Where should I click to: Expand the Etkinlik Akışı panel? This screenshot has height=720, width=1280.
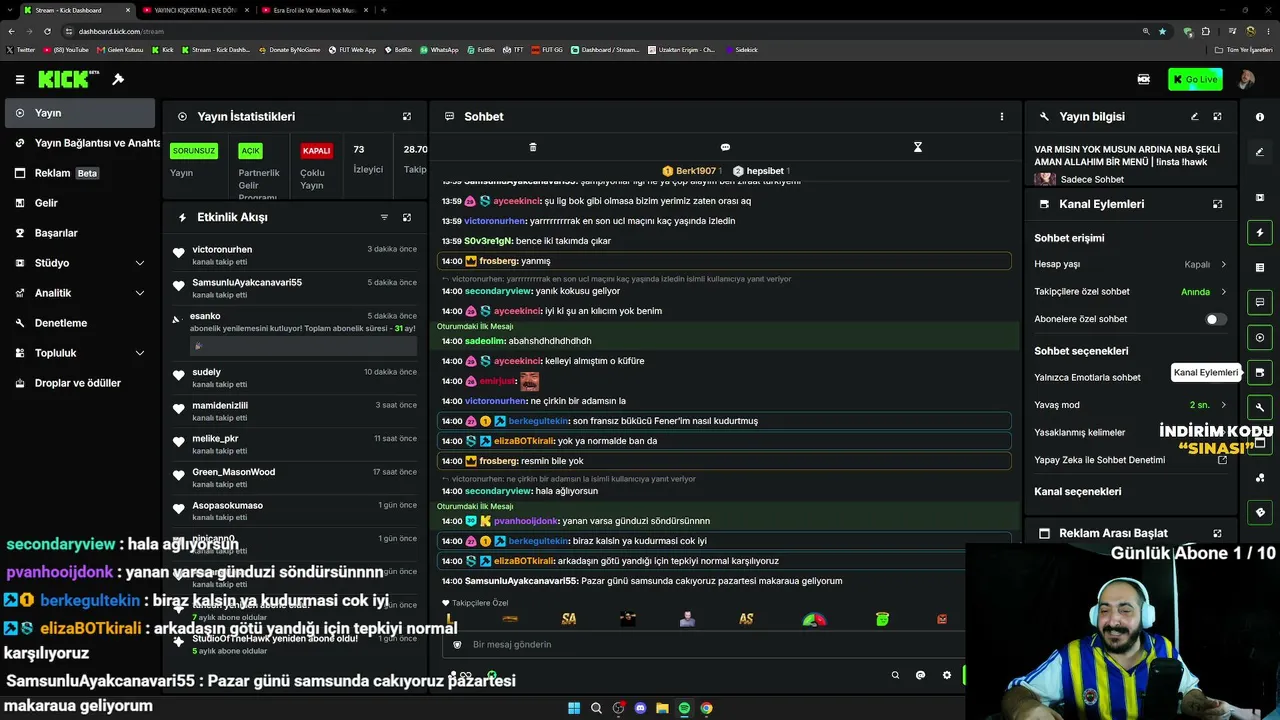point(407,217)
